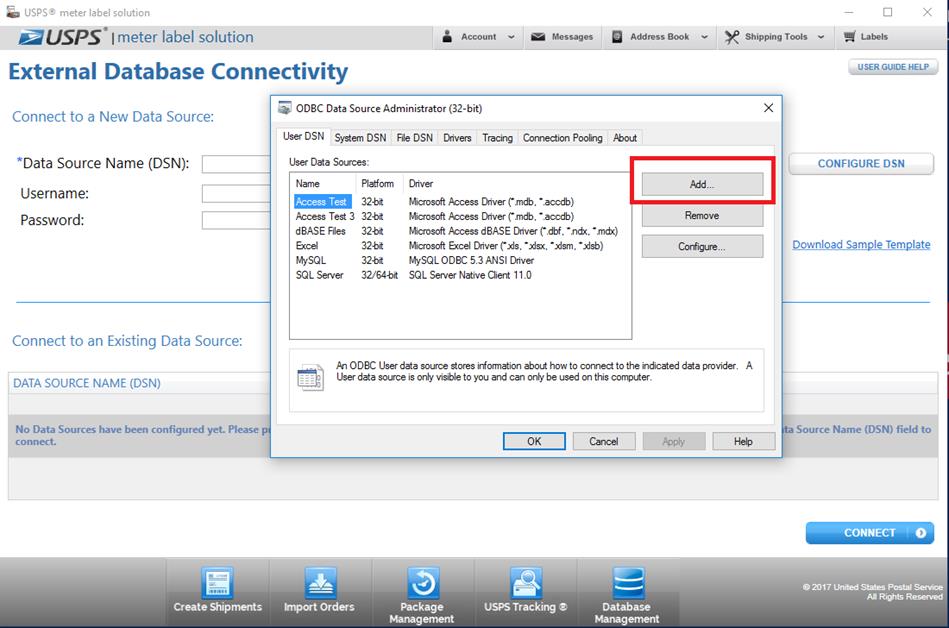The width and height of the screenshot is (949, 628).
Task: Switch to the System DSN tab
Action: coord(360,138)
